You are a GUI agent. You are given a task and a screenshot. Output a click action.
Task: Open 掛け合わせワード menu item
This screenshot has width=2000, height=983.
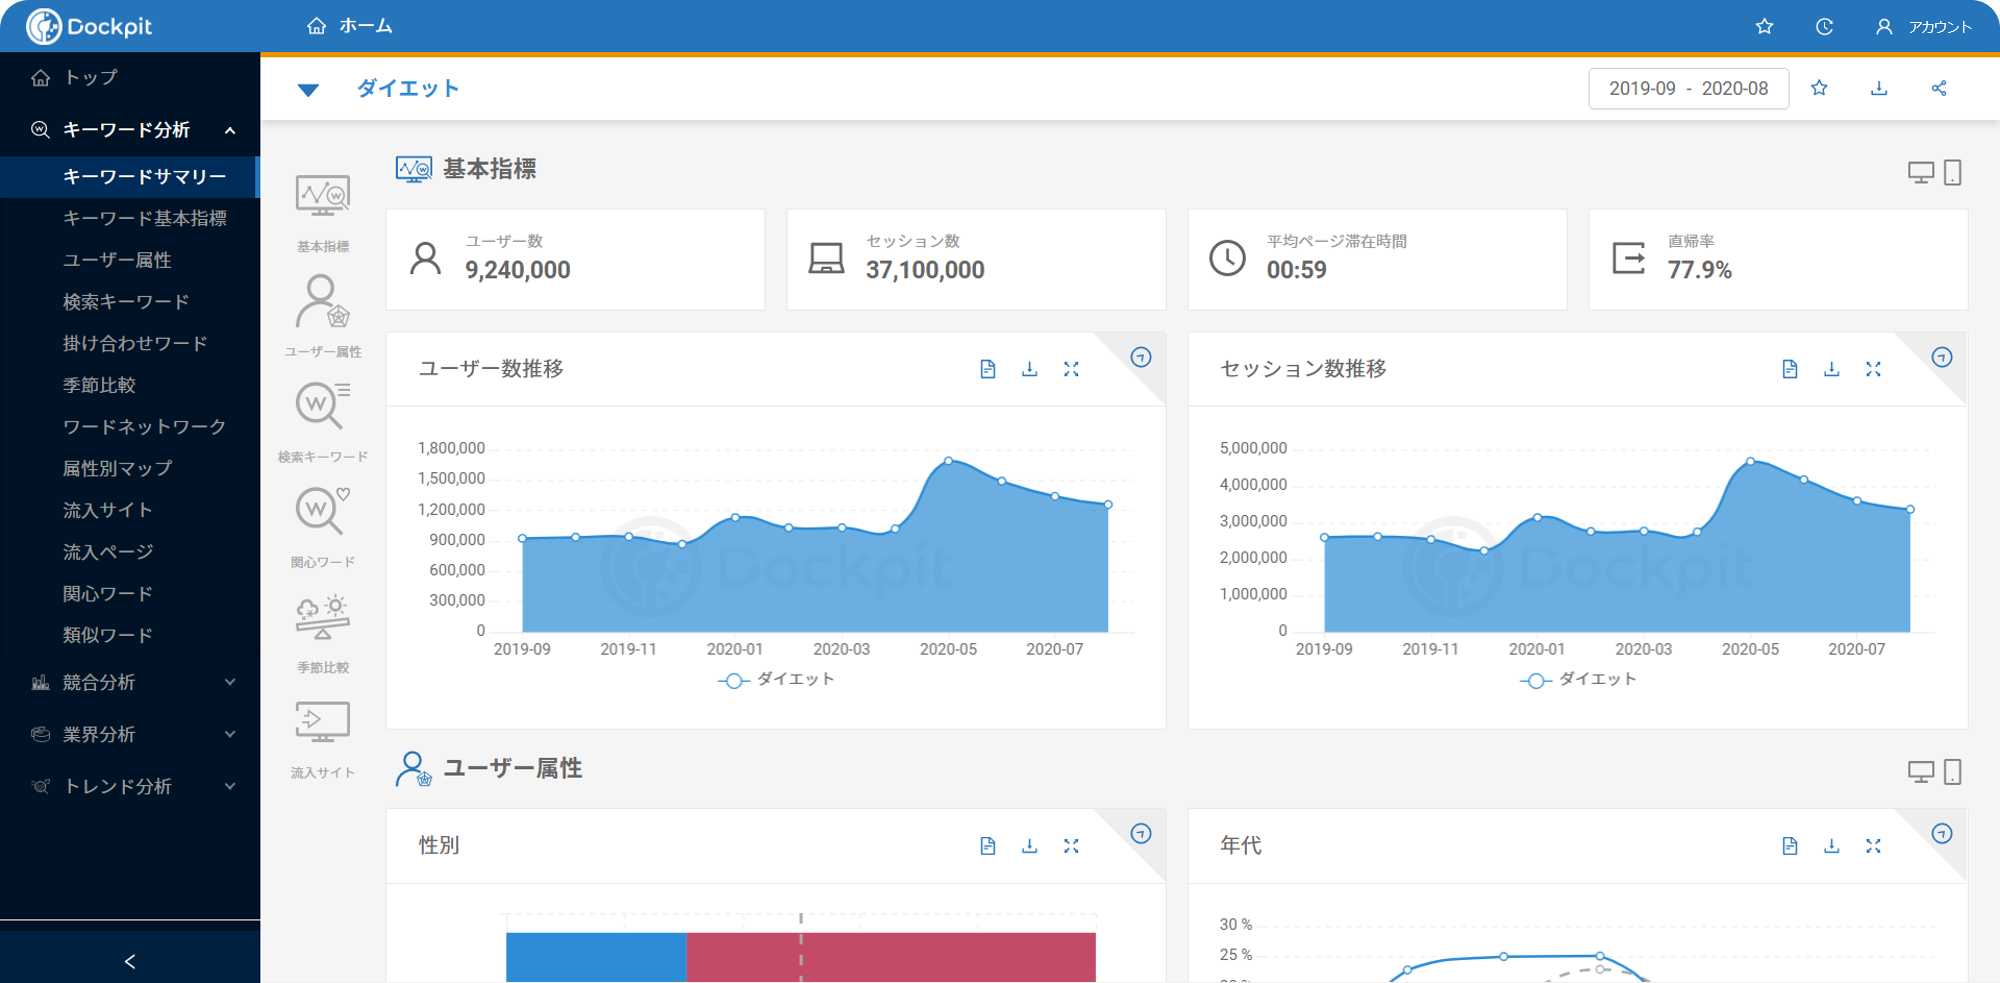(135, 343)
